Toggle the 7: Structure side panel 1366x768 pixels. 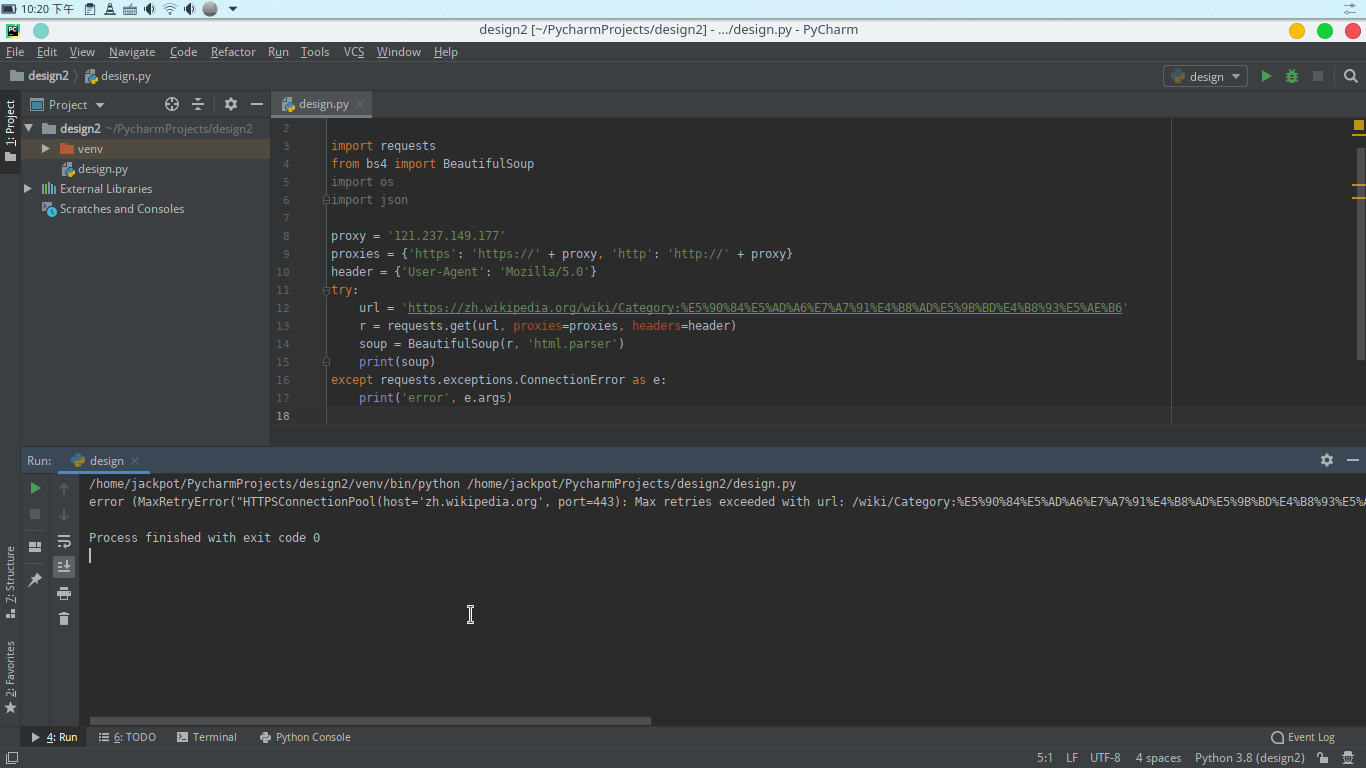10,582
